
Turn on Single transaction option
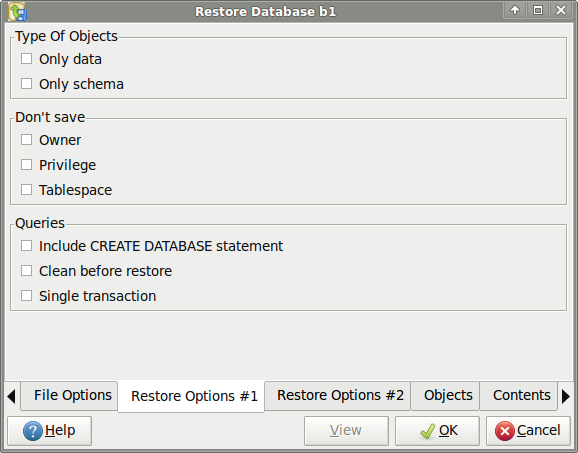coord(27,296)
